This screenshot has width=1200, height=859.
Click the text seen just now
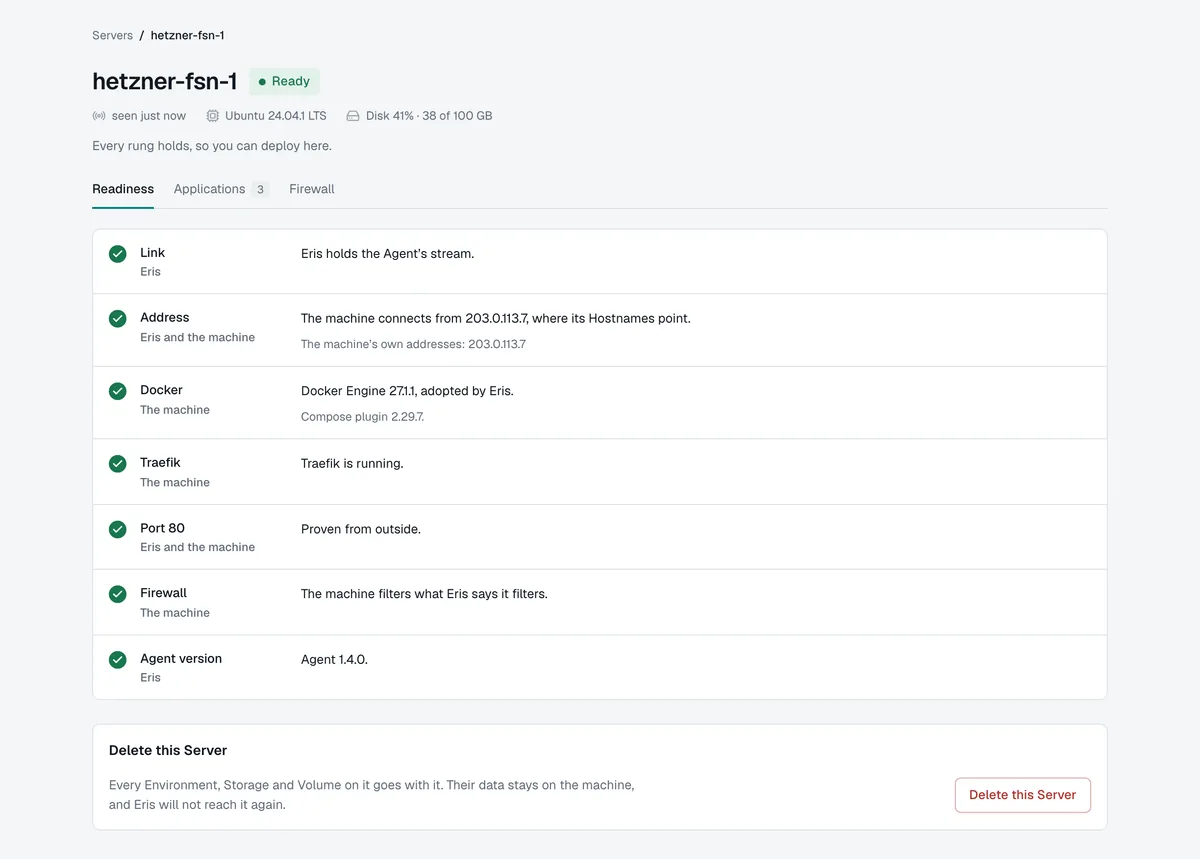coord(149,116)
